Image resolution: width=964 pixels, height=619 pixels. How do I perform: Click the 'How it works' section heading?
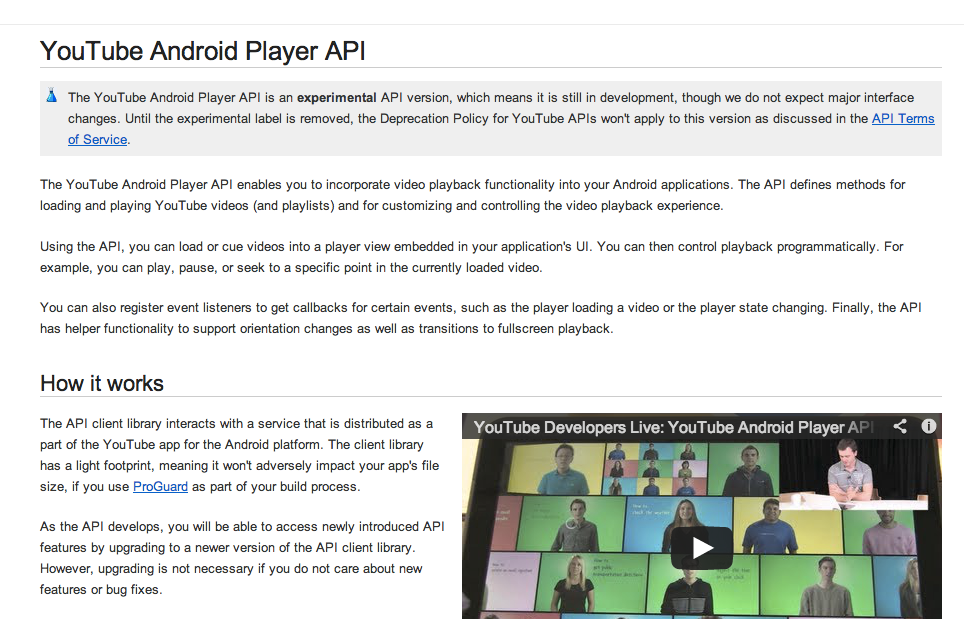(102, 383)
